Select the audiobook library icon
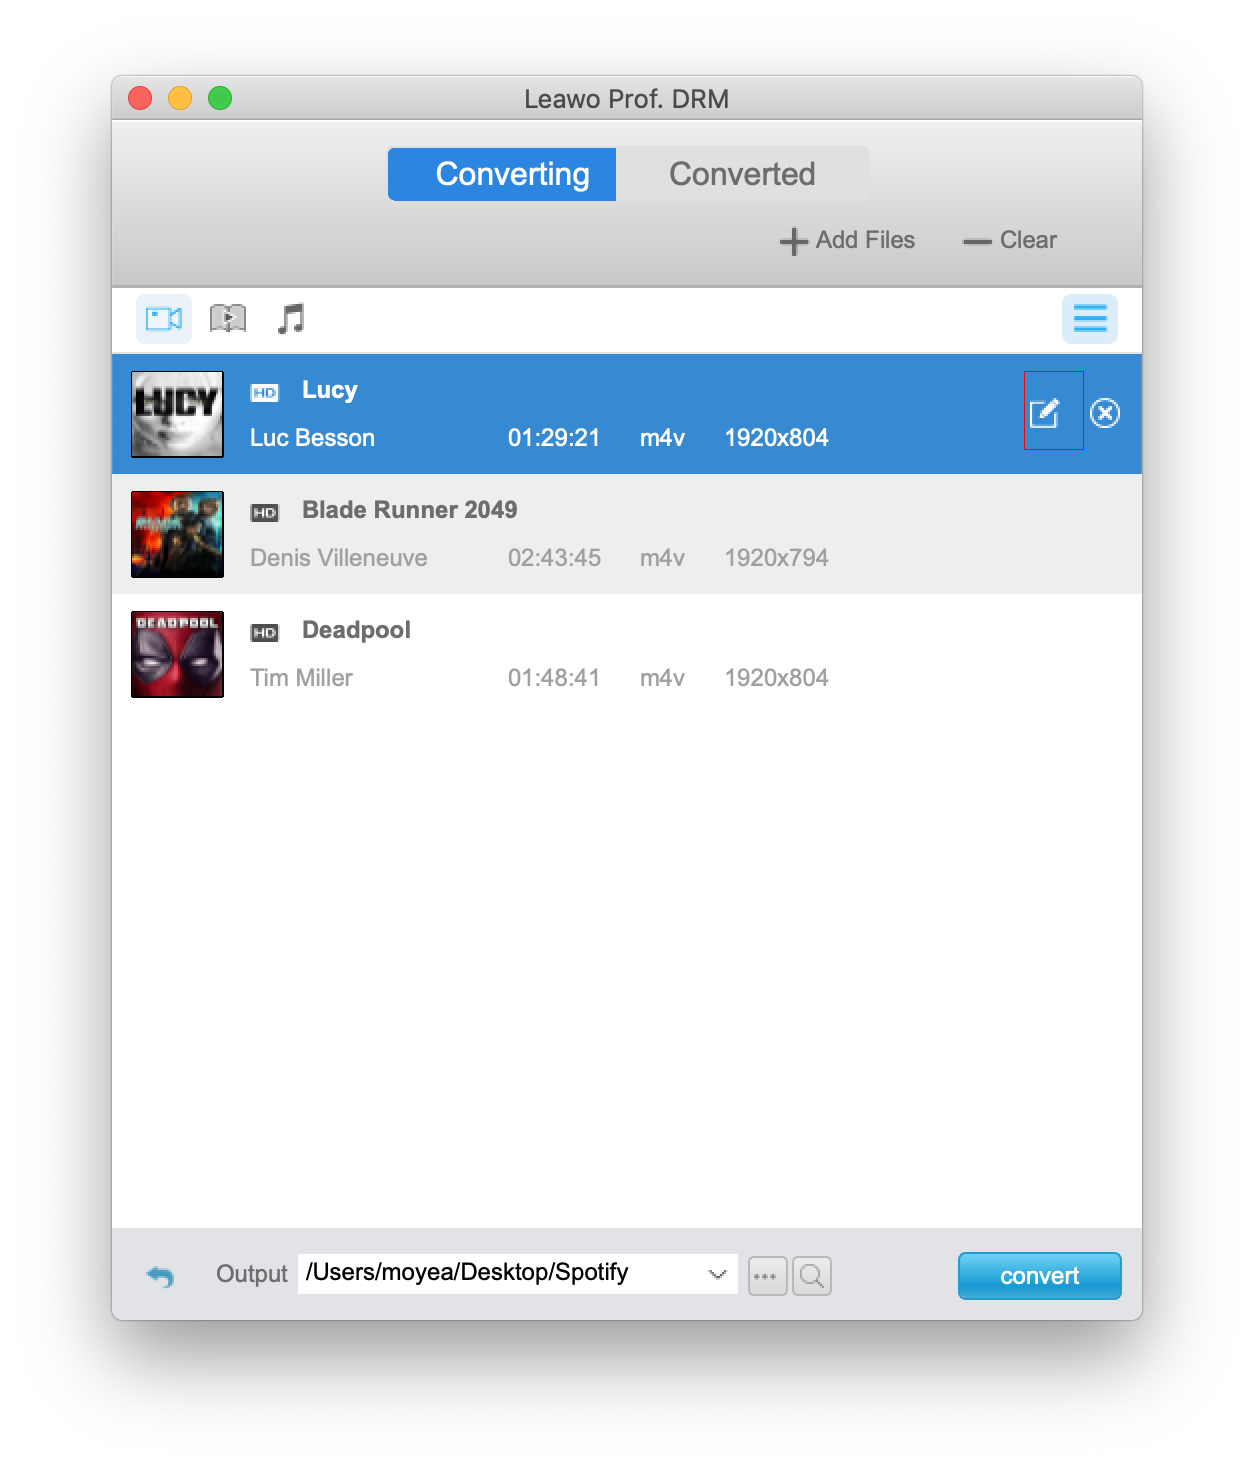 [228, 319]
